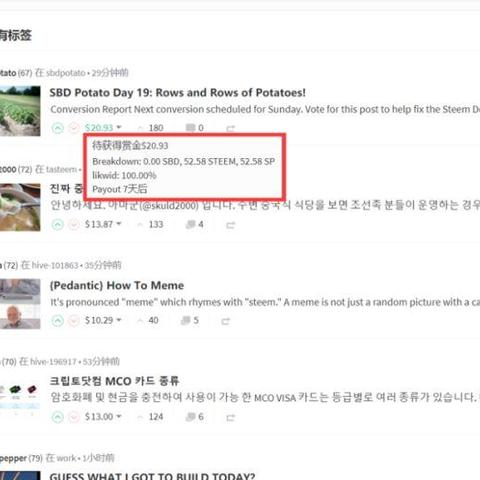This screenshot has width=480, height=480.
Task: Upvote the How To Meme post
Action: pos(57,321)
